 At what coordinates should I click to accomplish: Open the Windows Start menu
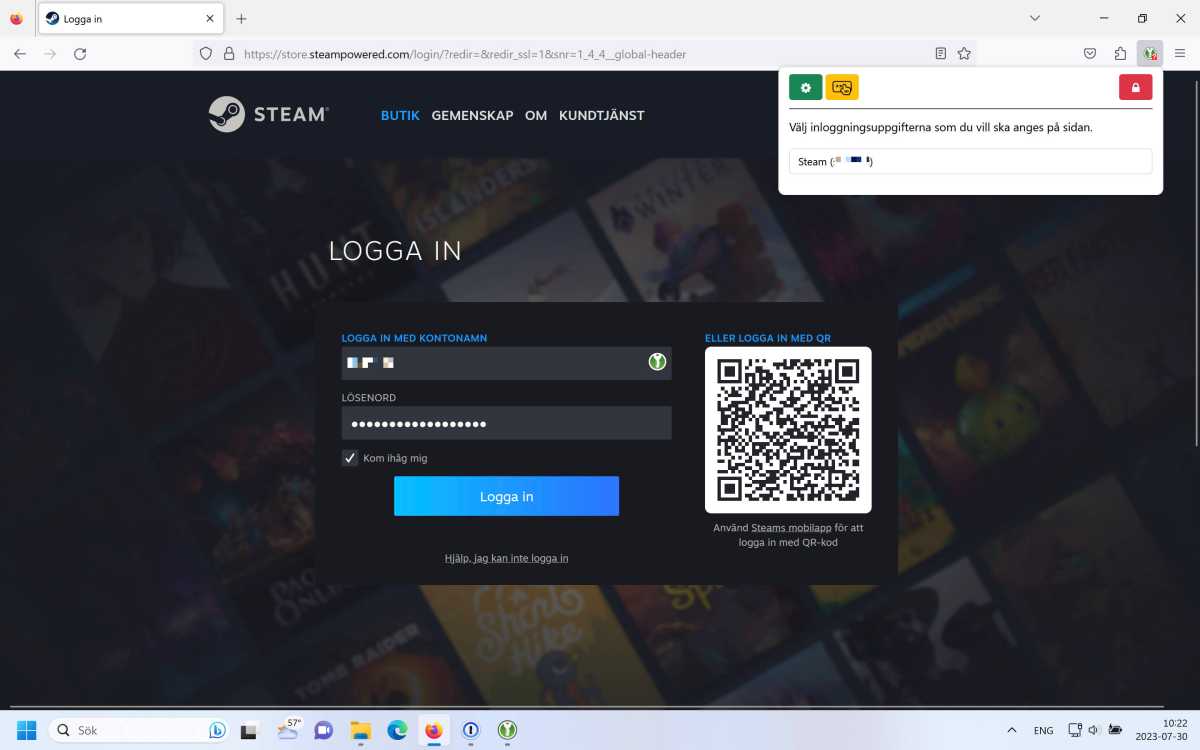(x=26, y=730)
